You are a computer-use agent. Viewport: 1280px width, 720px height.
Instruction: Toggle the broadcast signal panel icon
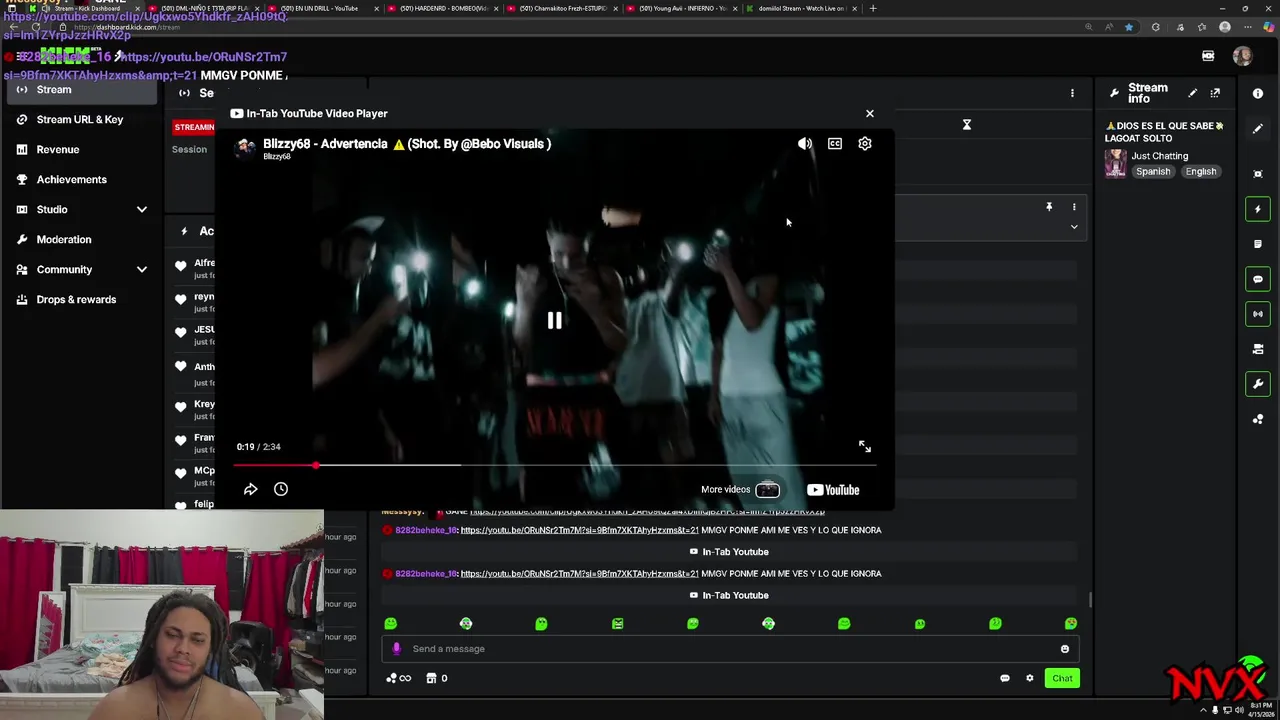(1258, 314)
